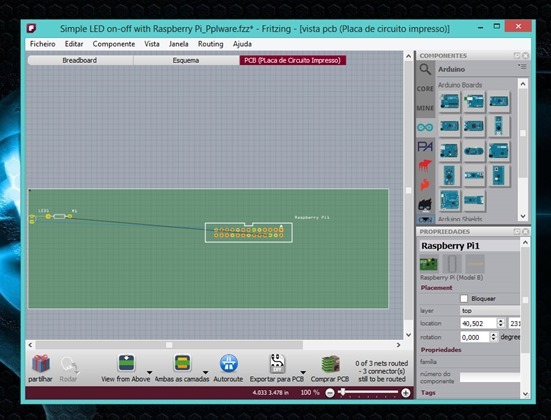551x420 pixels.
Task: Switch to the Breadboard tab
Action: coord(80,60)
